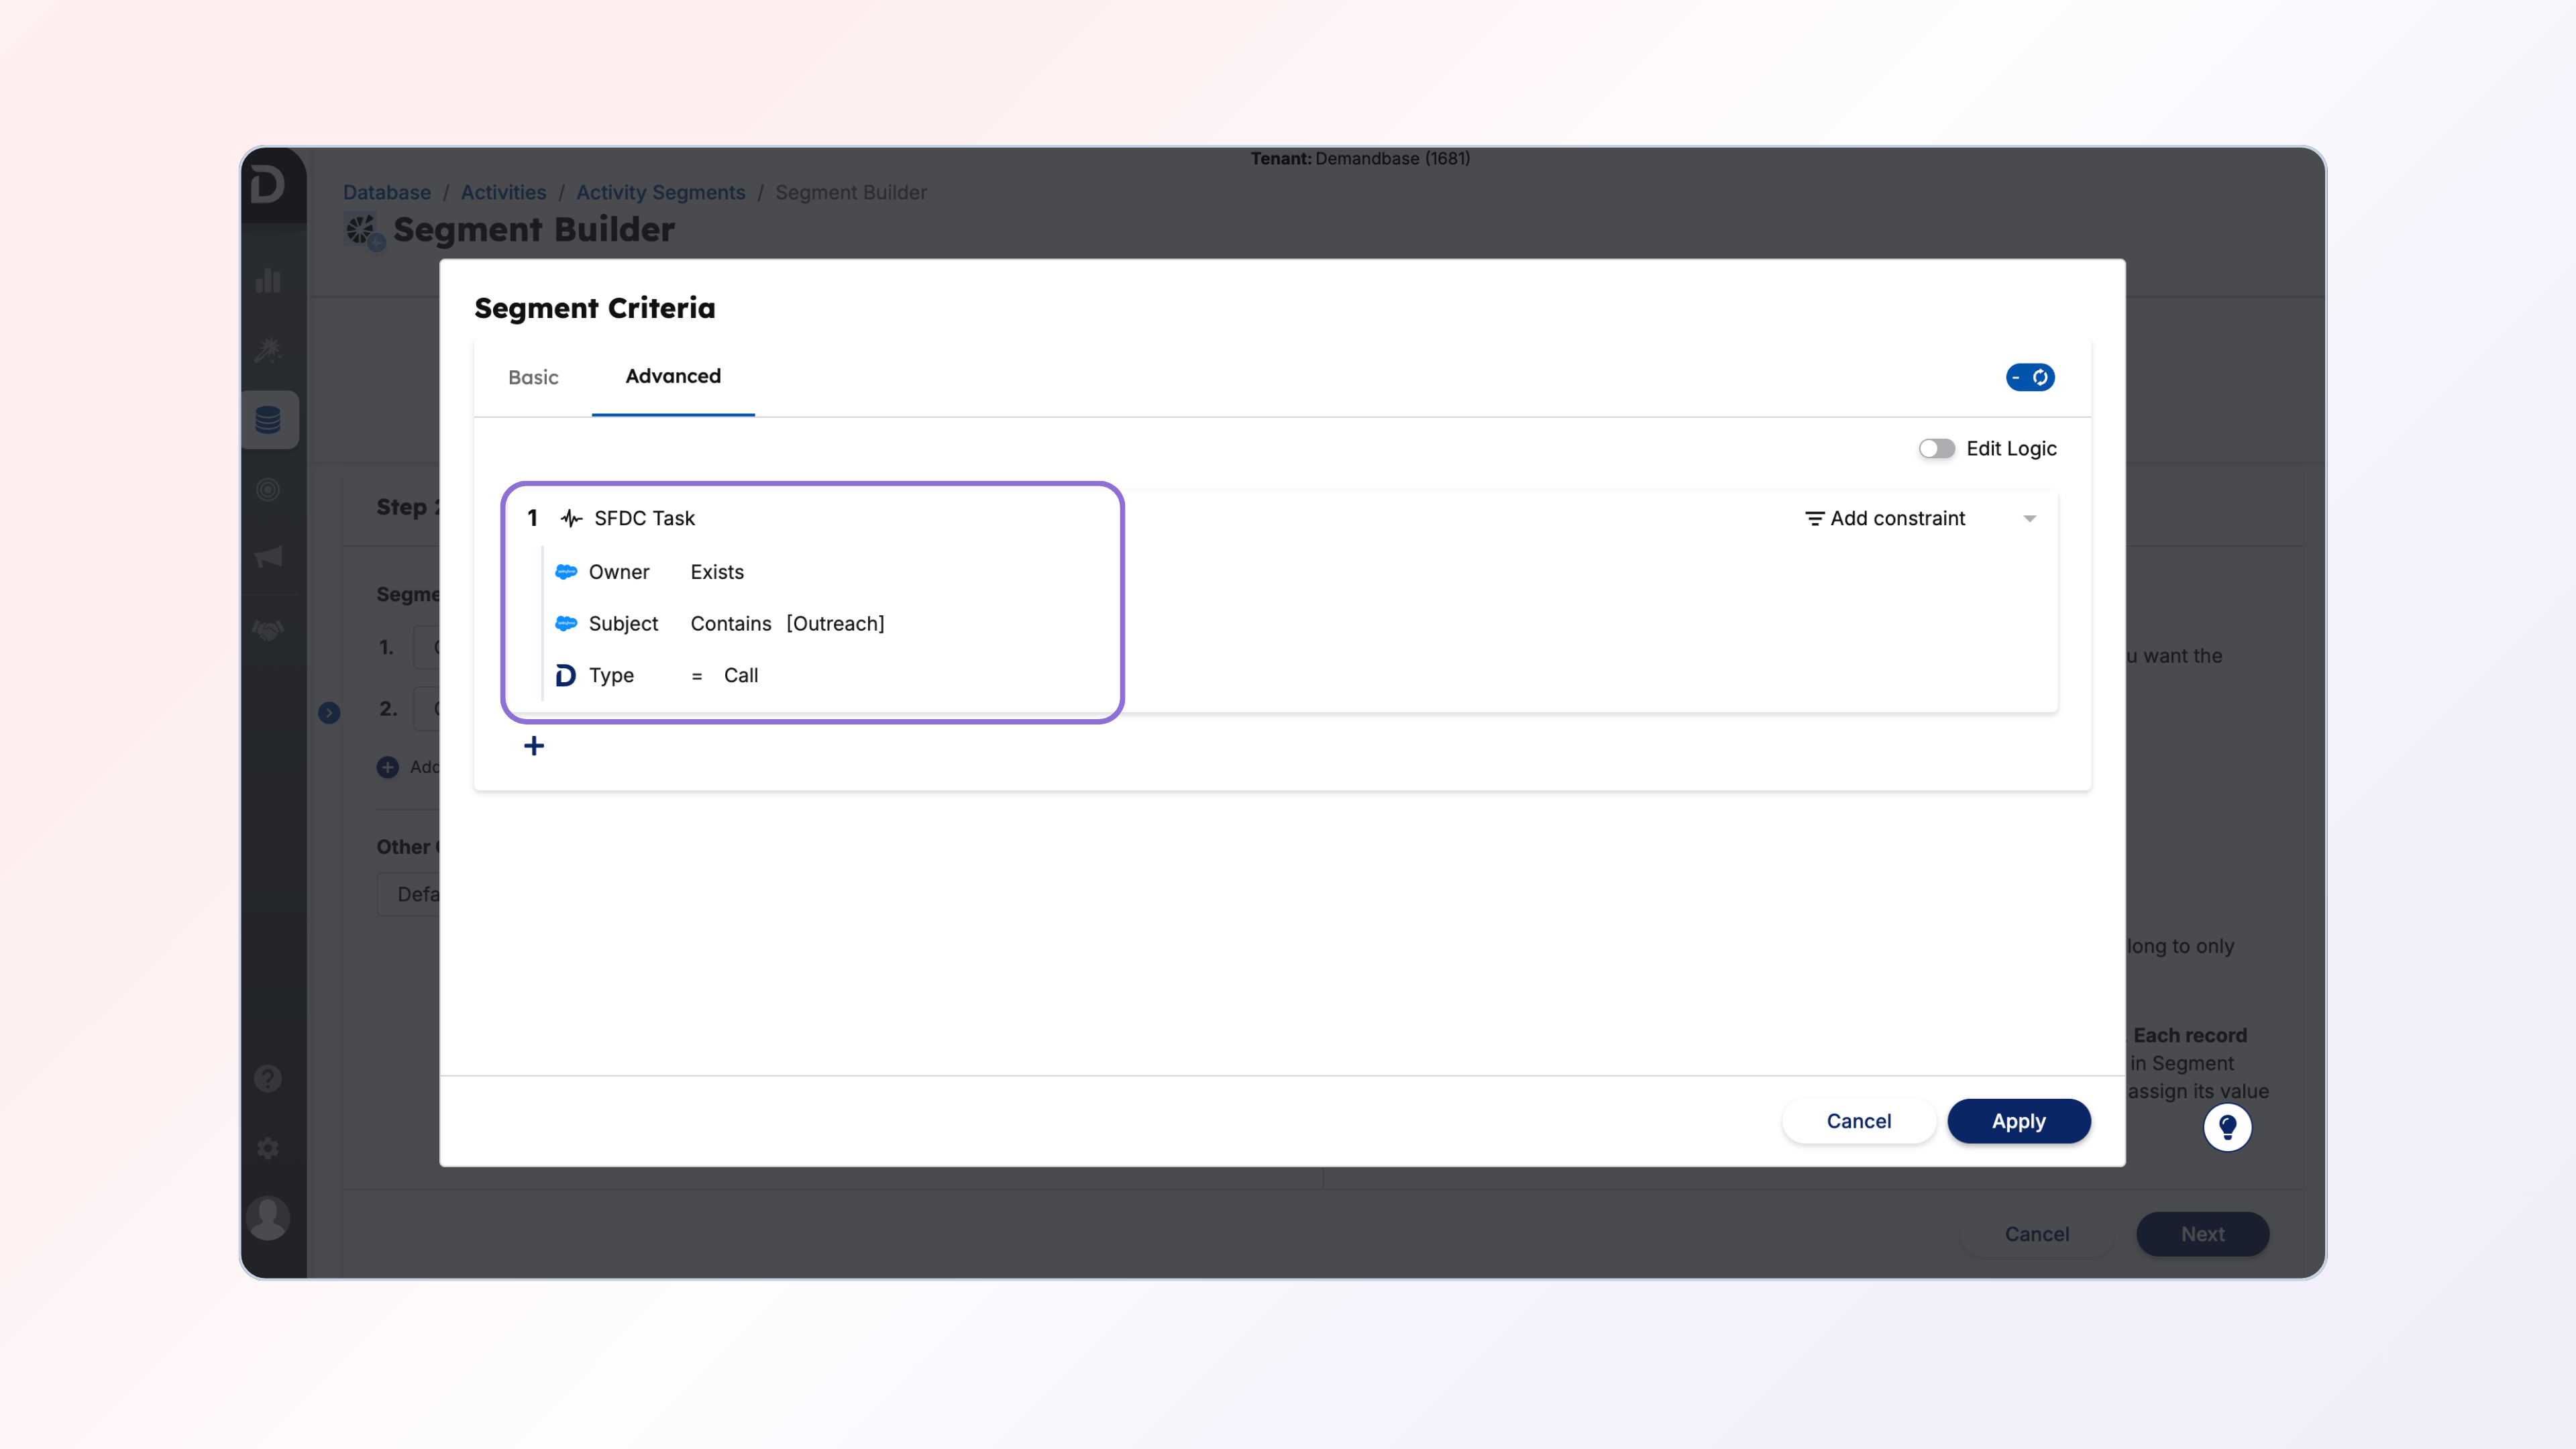Open the database sidebar icon
The image size is (2576, 1449).
coord(268,420)
